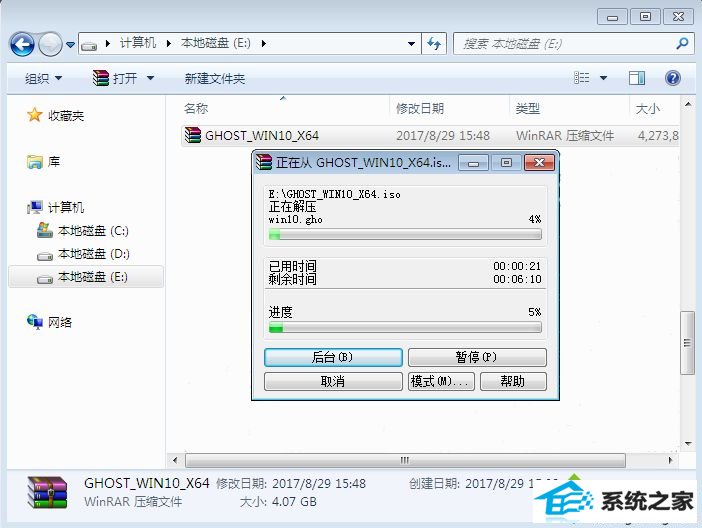Select 收藏夹 in the navigation pane

coord(66,116)
